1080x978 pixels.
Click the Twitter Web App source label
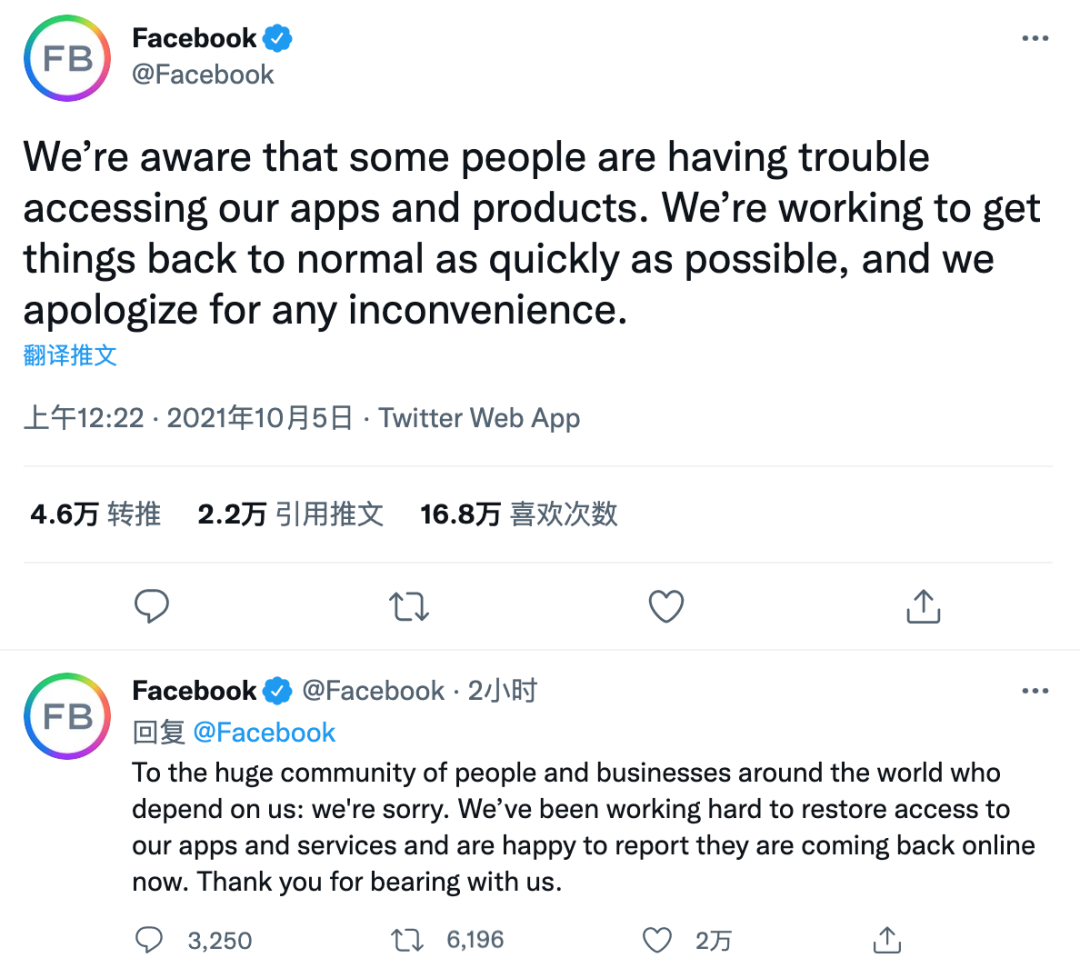point(480,418)
